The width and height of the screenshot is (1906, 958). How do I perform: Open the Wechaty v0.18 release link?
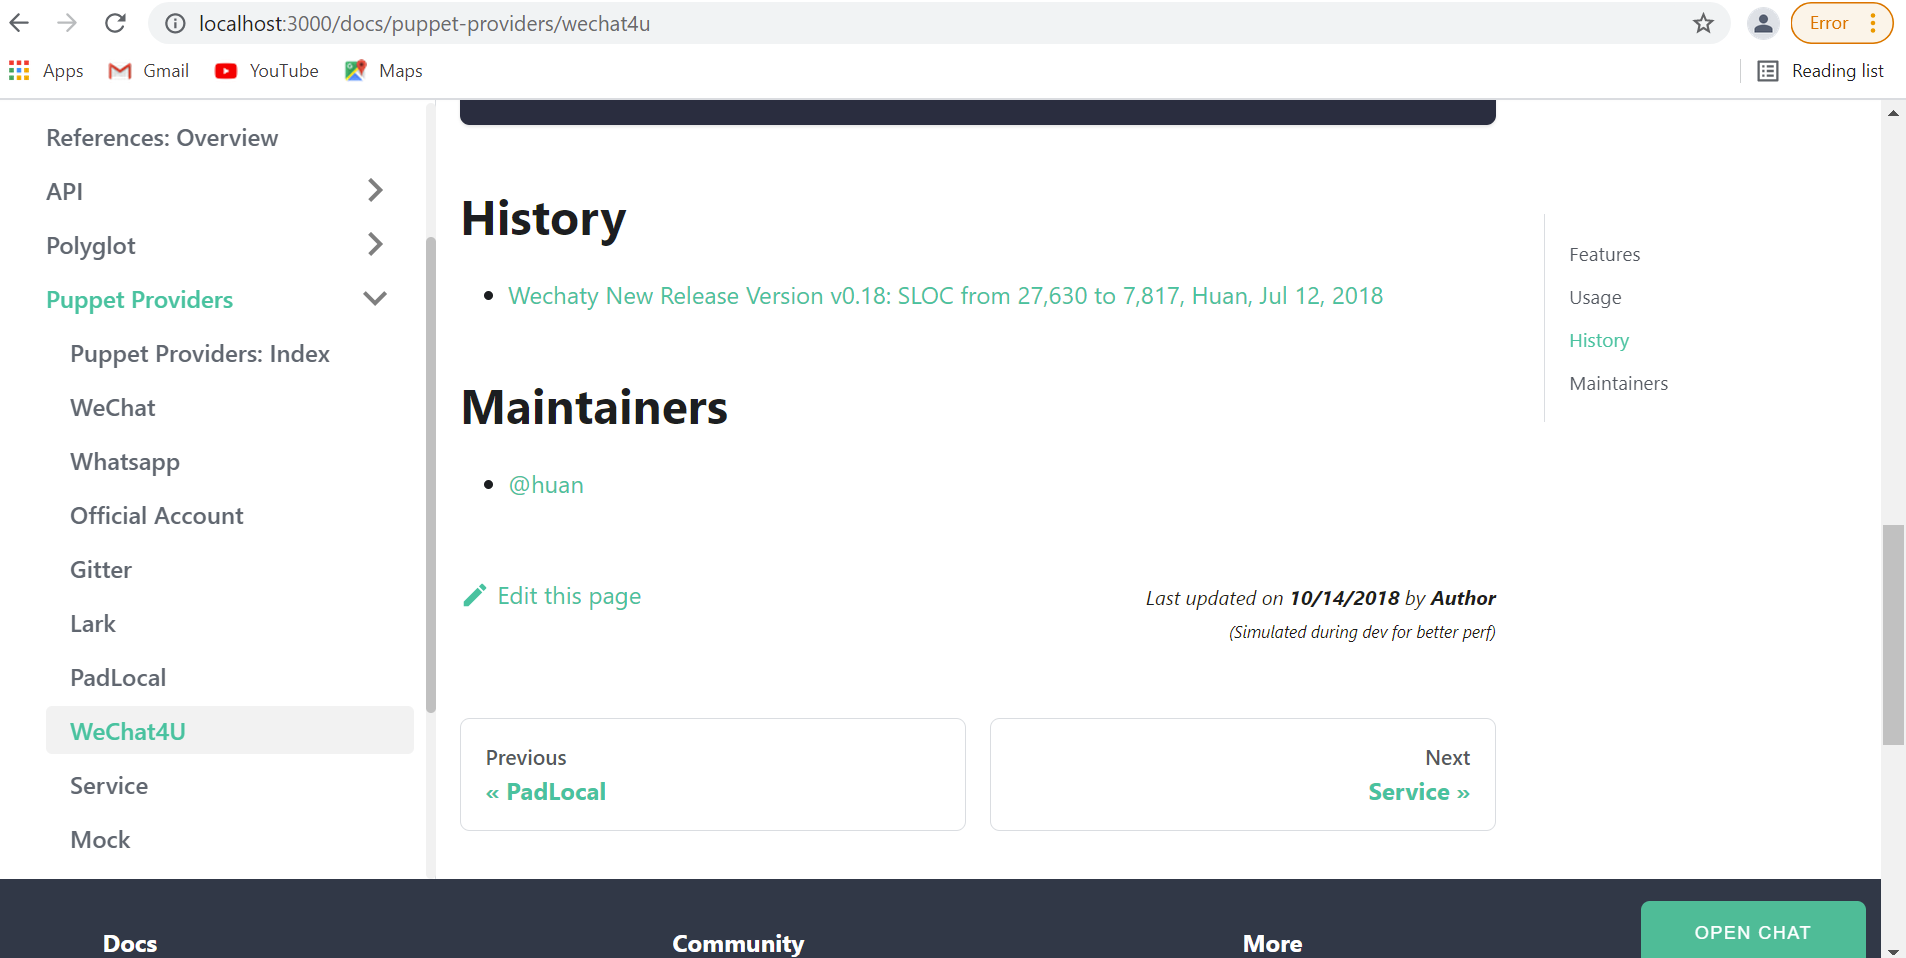pos(945,296)
